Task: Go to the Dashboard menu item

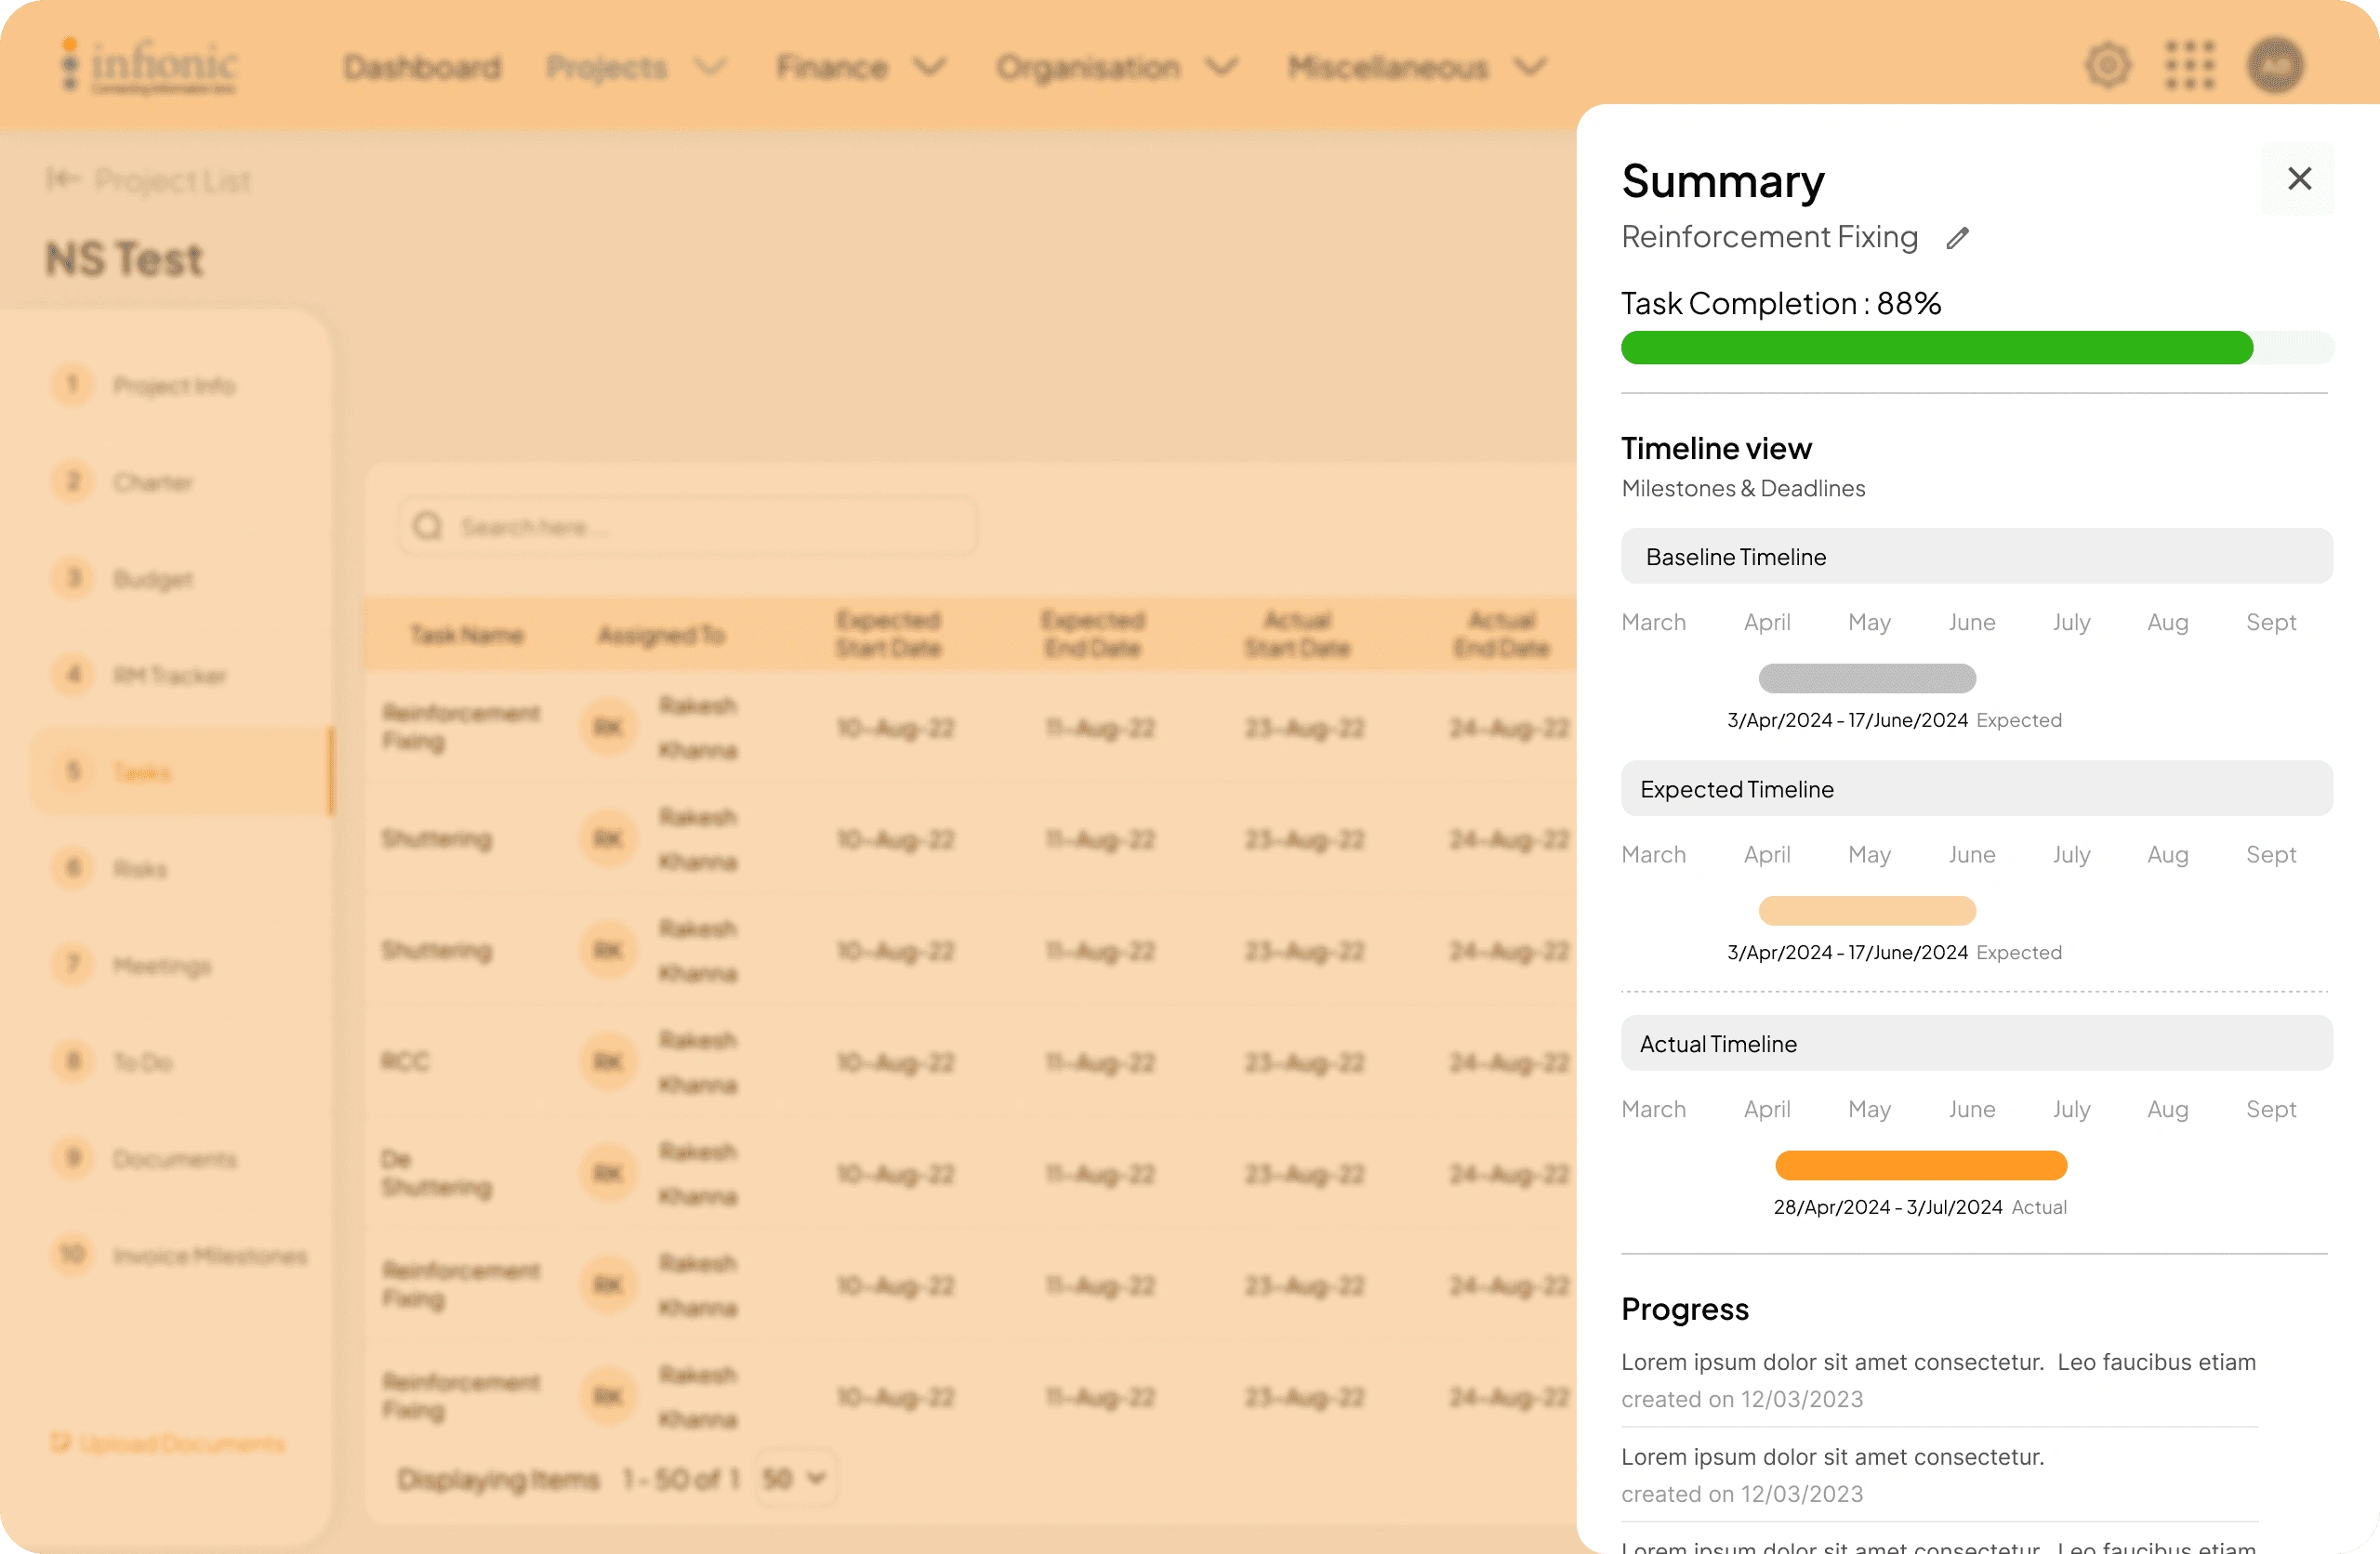Action: tap(422, 67)
